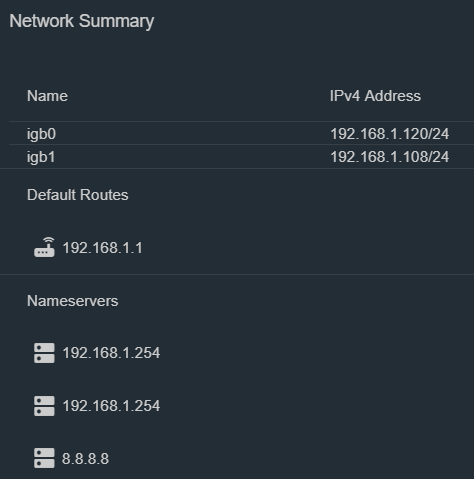Click the server icon beside 8.8.8.8
474x479 pixels.
[44, 458]
